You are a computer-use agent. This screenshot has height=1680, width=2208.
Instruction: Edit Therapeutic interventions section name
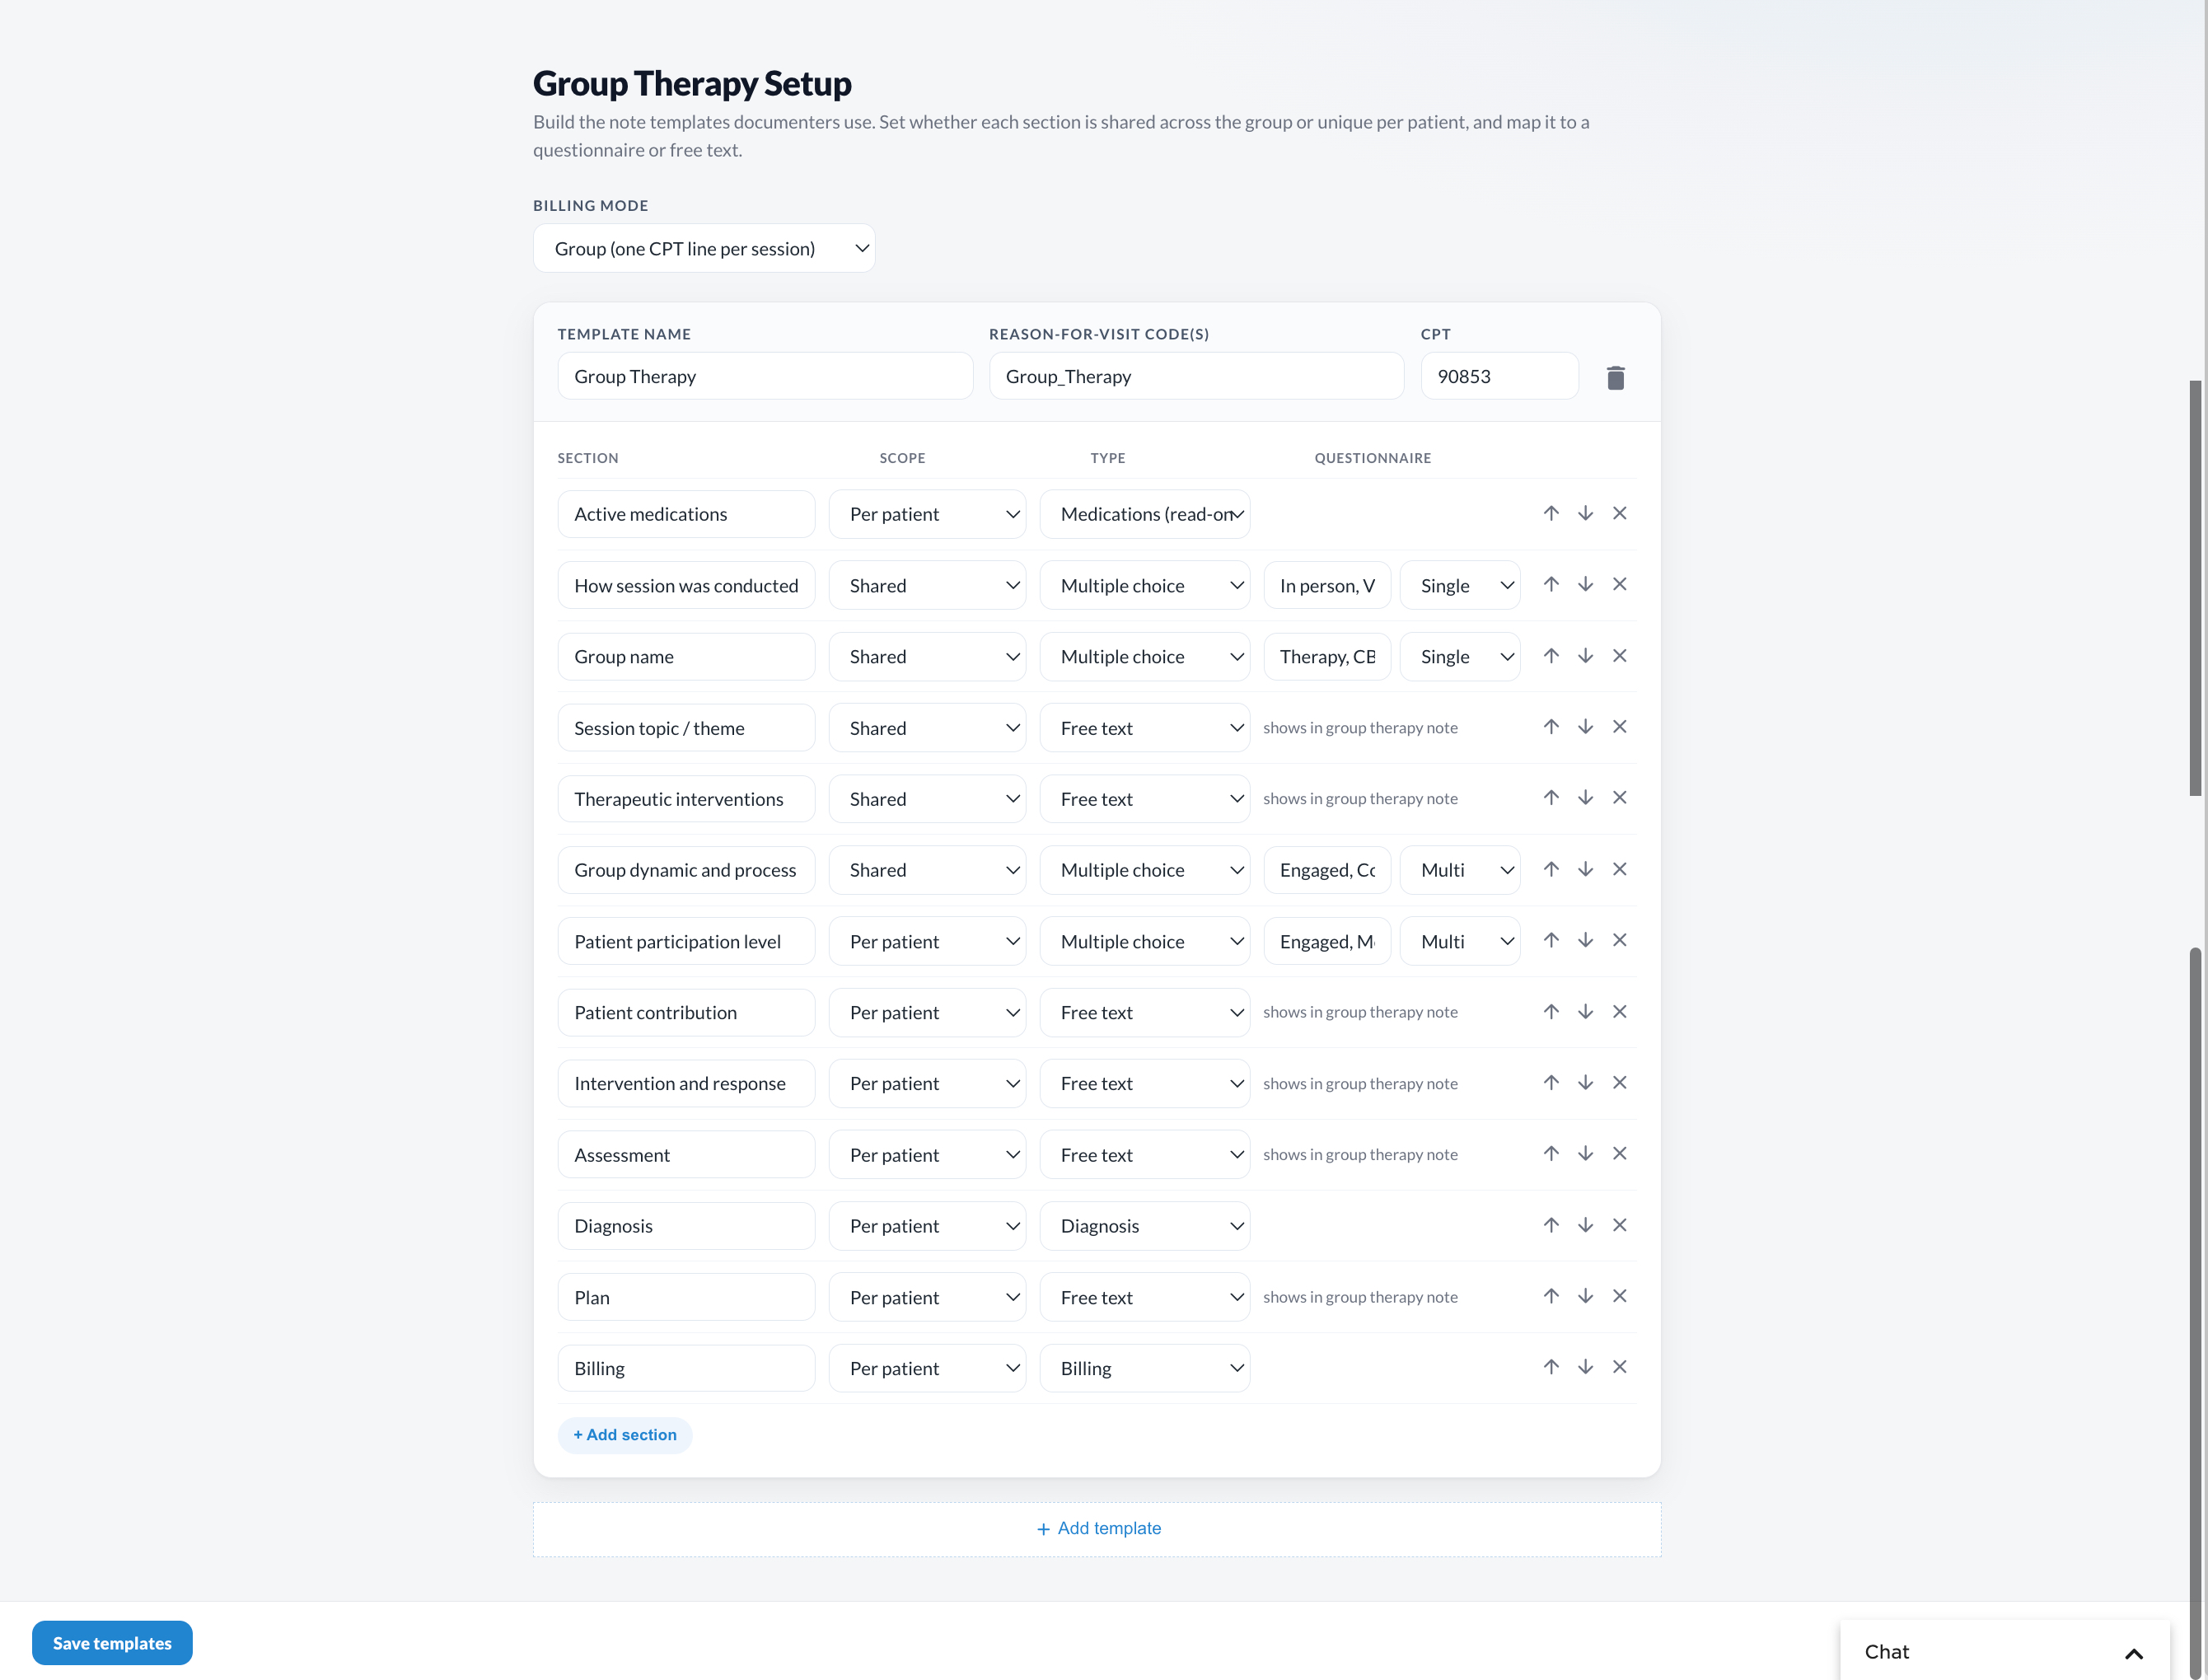686,799
